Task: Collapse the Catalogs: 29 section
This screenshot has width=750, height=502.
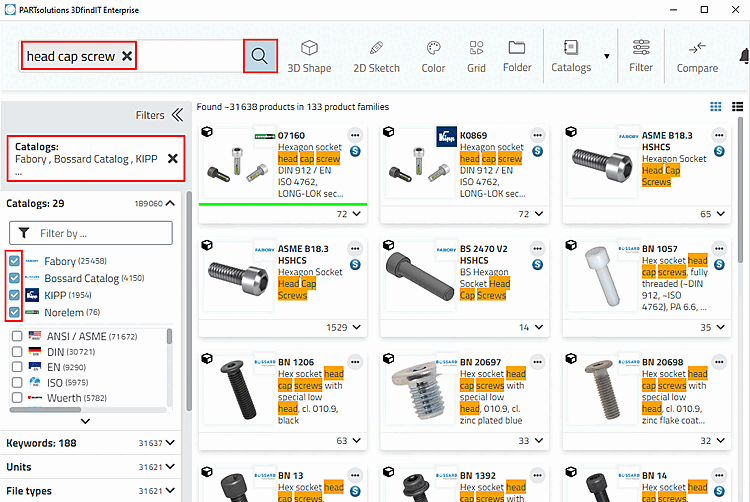Action: (170, 203)
